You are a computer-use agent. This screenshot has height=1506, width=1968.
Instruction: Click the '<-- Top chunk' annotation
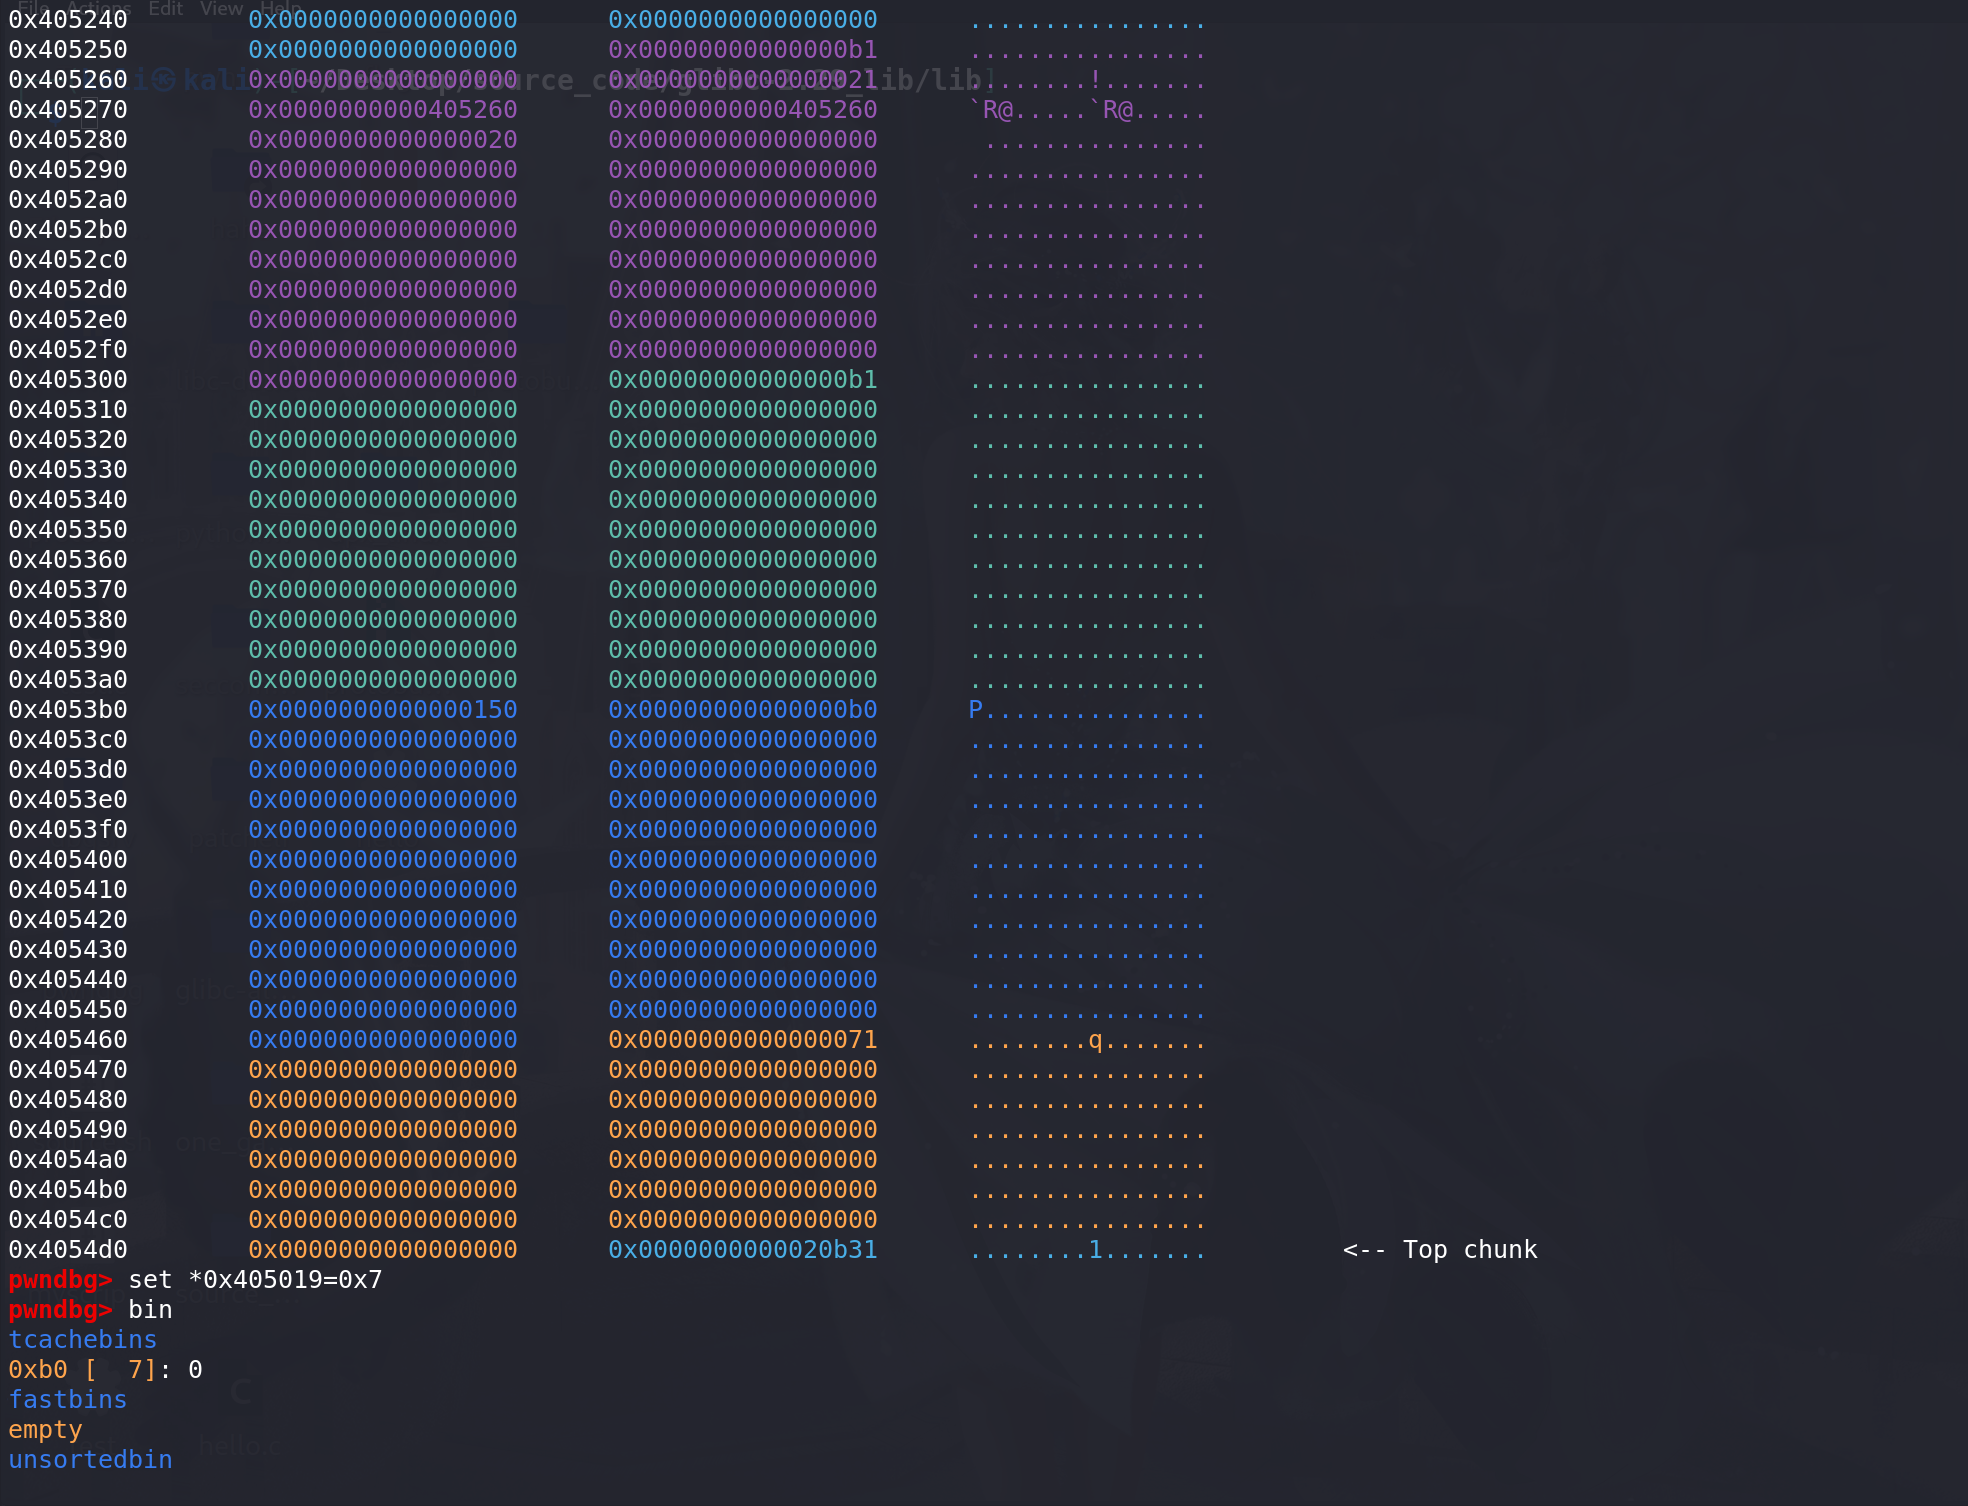(1440, 1249)
